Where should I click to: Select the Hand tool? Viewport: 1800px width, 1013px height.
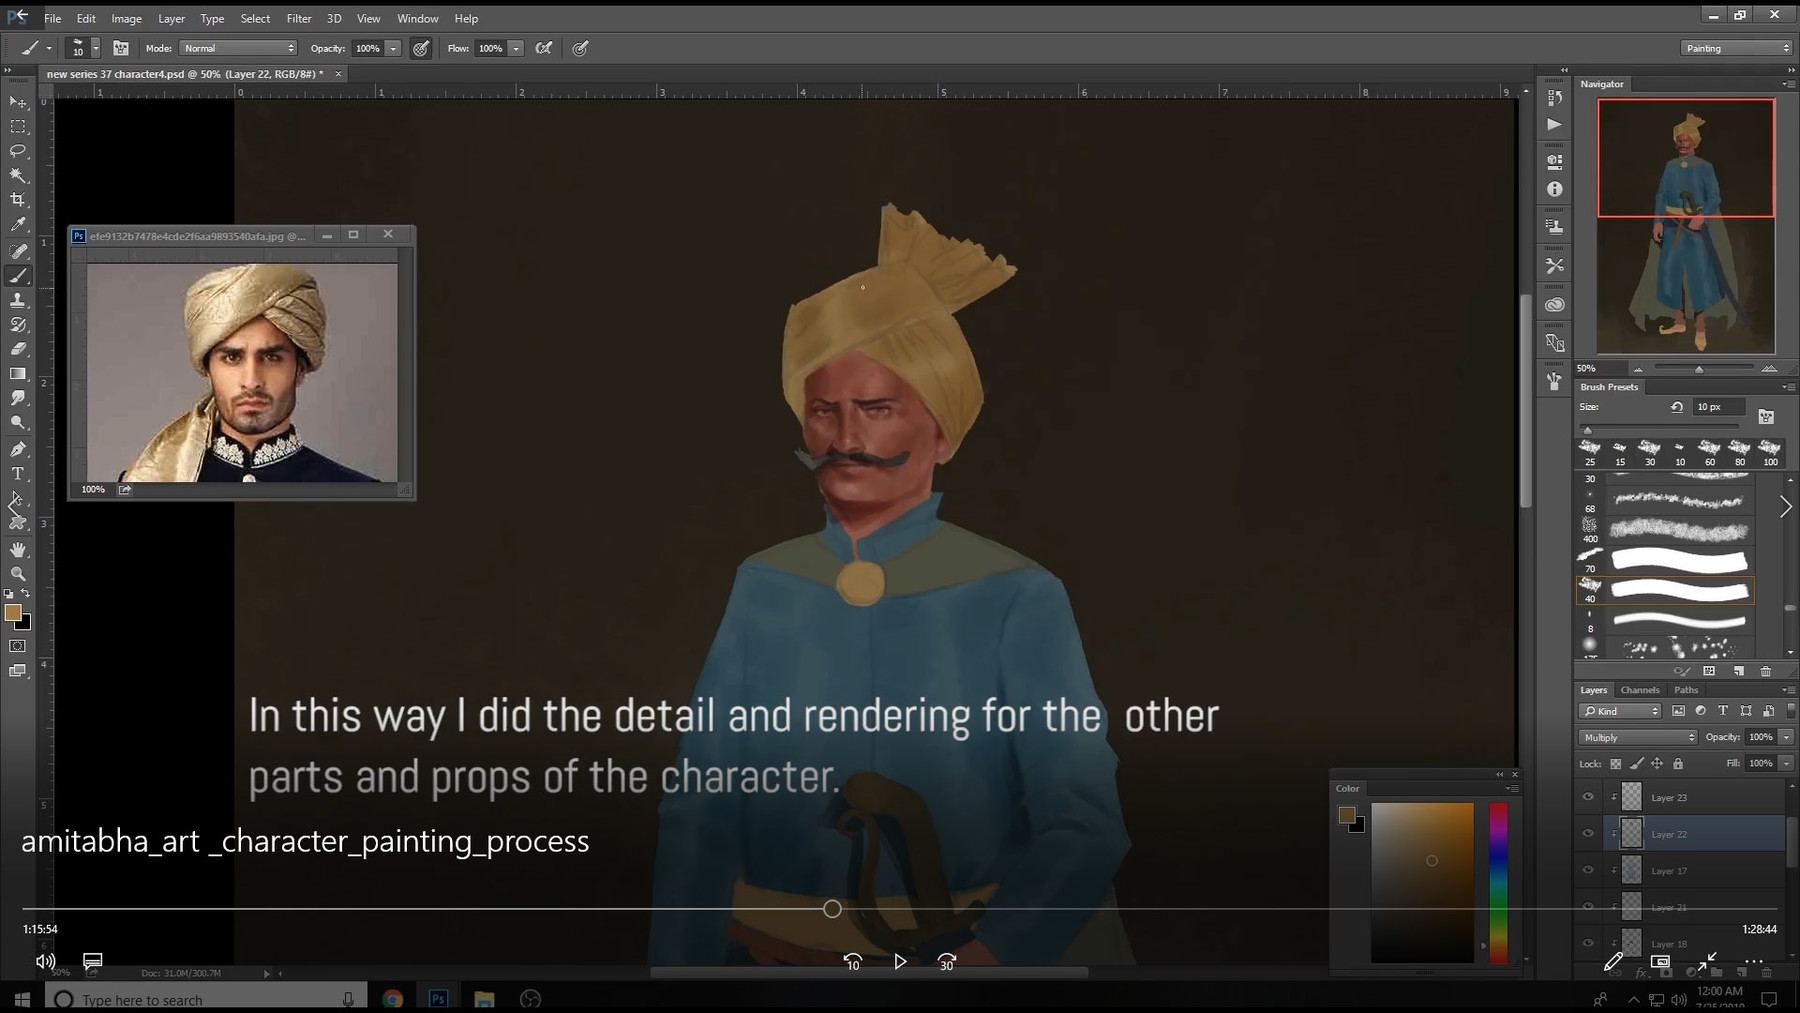point(17,549)
